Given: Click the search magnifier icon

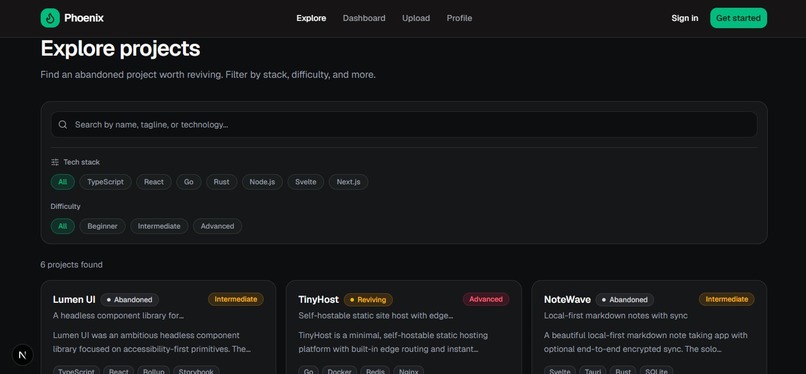Looking at the screenshot, I should coord(63,124).
